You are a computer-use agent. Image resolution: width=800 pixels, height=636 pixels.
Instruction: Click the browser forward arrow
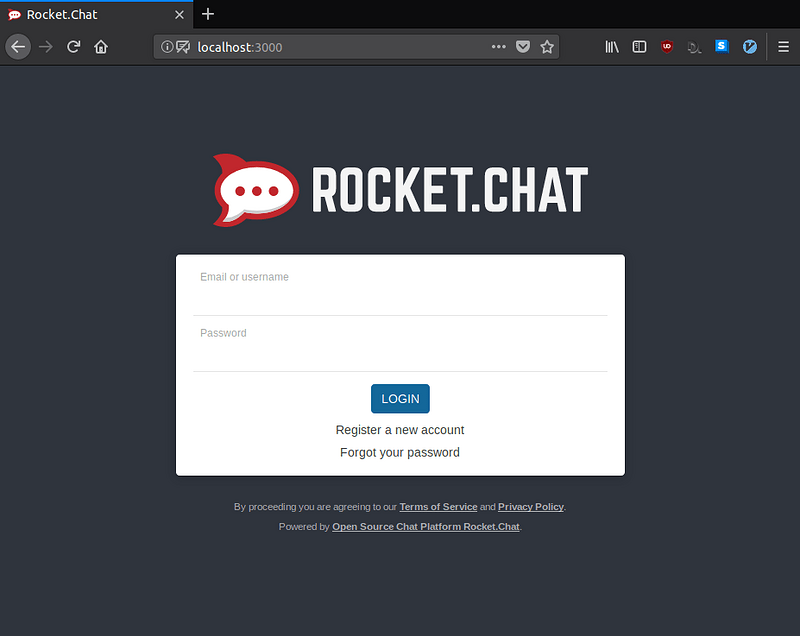tap(46, 47)
